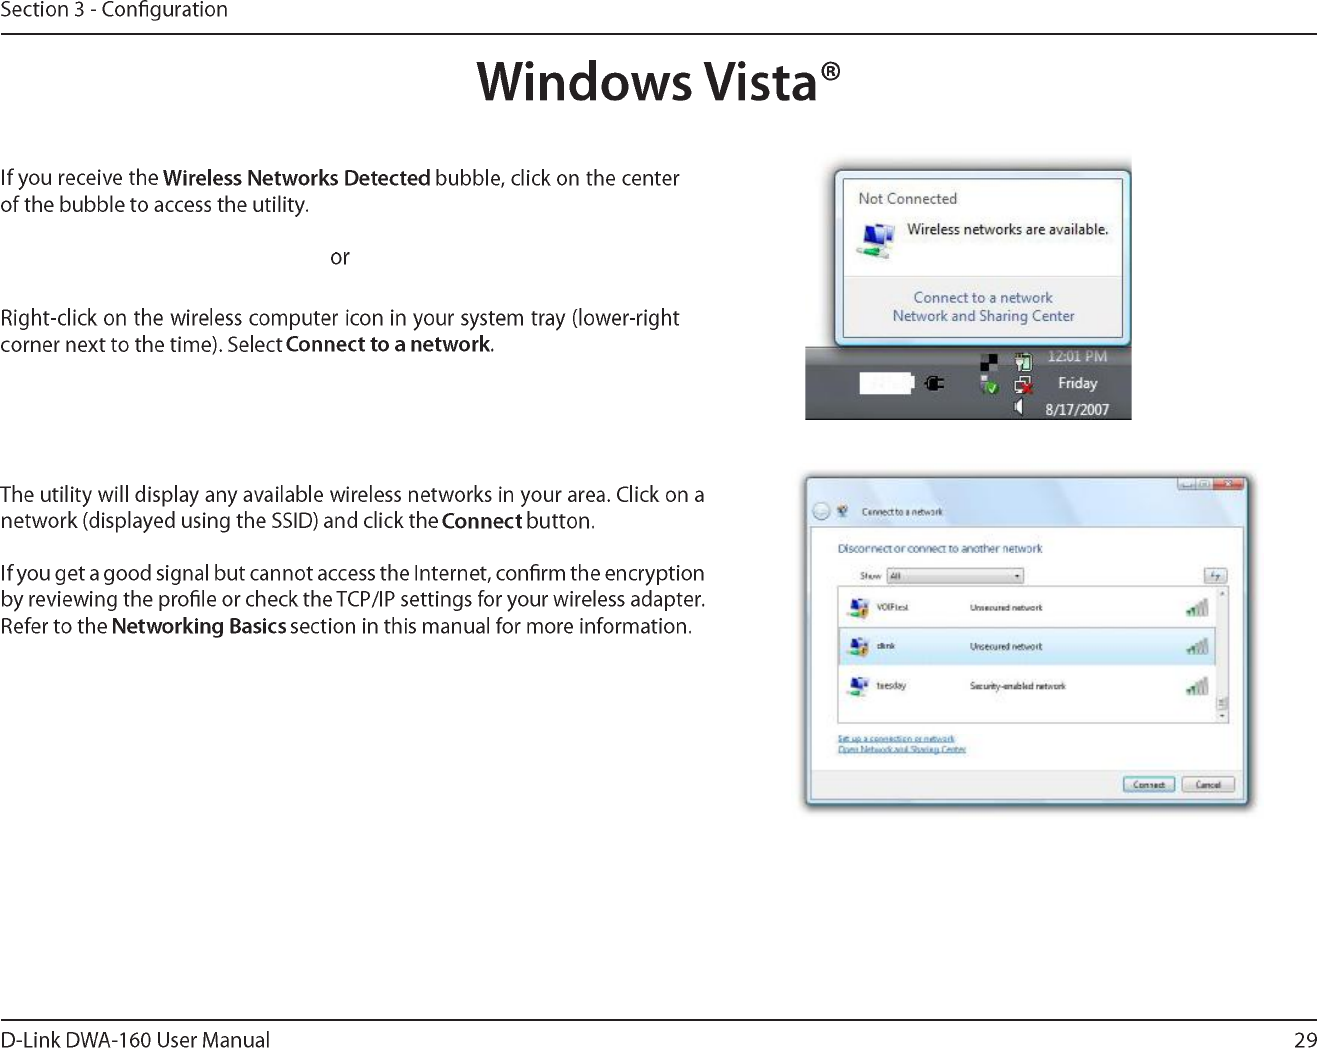This screenshot has width=1317, height=1048.
Task: Click the Wireless networks are available message
Action: point(1007,229)
